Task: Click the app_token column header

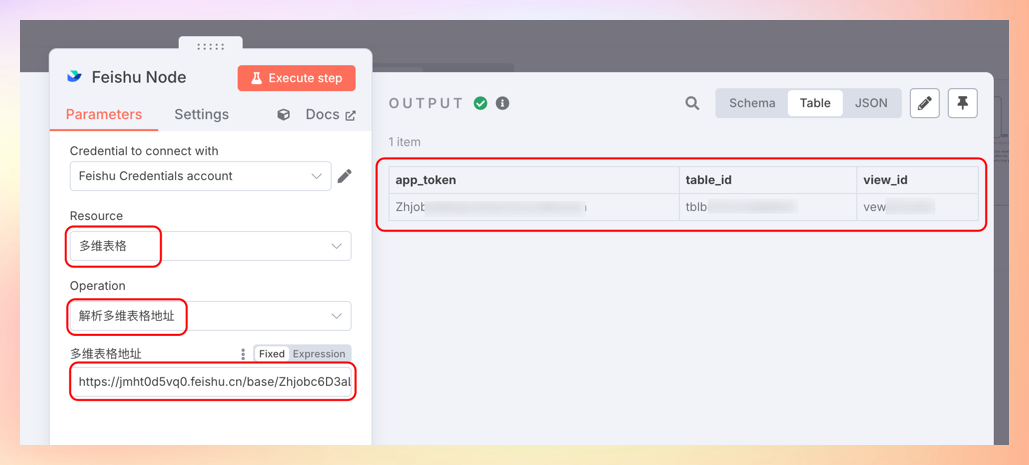Action: [x=534, y=180]
